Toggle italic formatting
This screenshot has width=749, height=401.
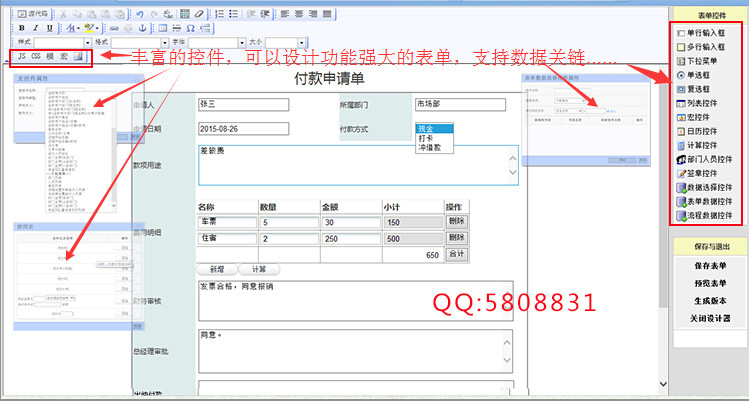click(35, 28)
